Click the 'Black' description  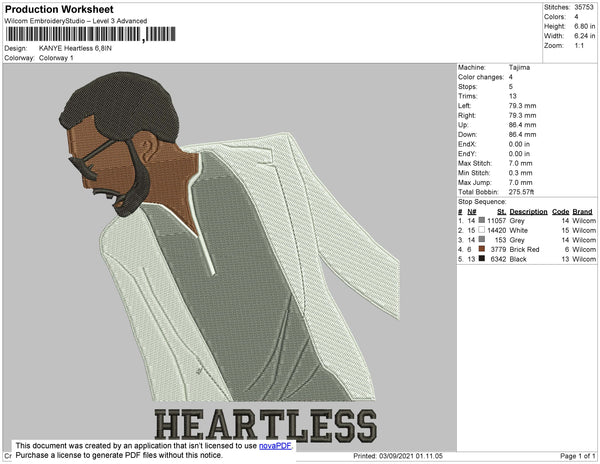[518, 259]
